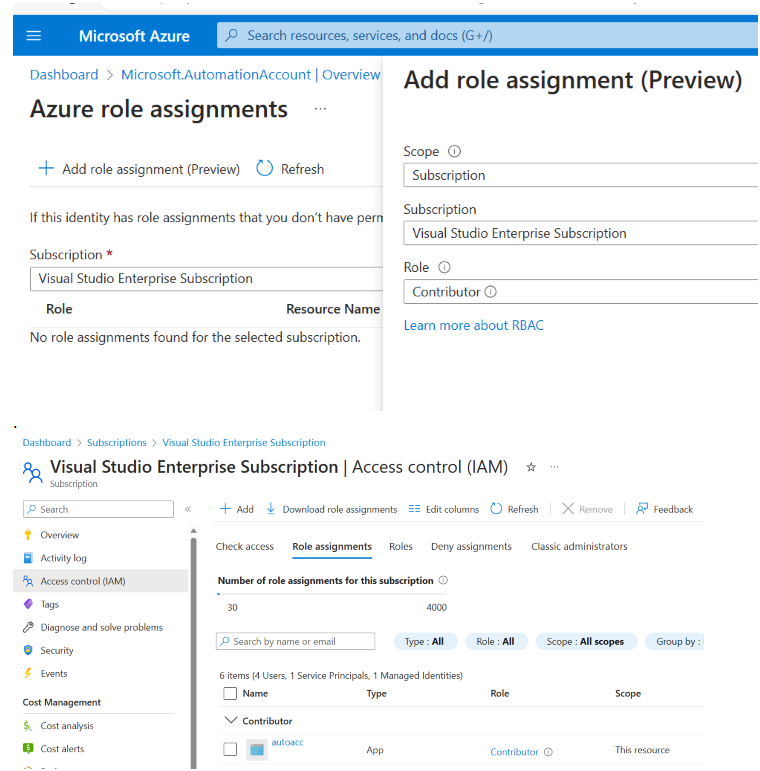760x771 pixels.
Task: Check the select-all checkbox beside Name header
Action: click(x=230, y=693)
